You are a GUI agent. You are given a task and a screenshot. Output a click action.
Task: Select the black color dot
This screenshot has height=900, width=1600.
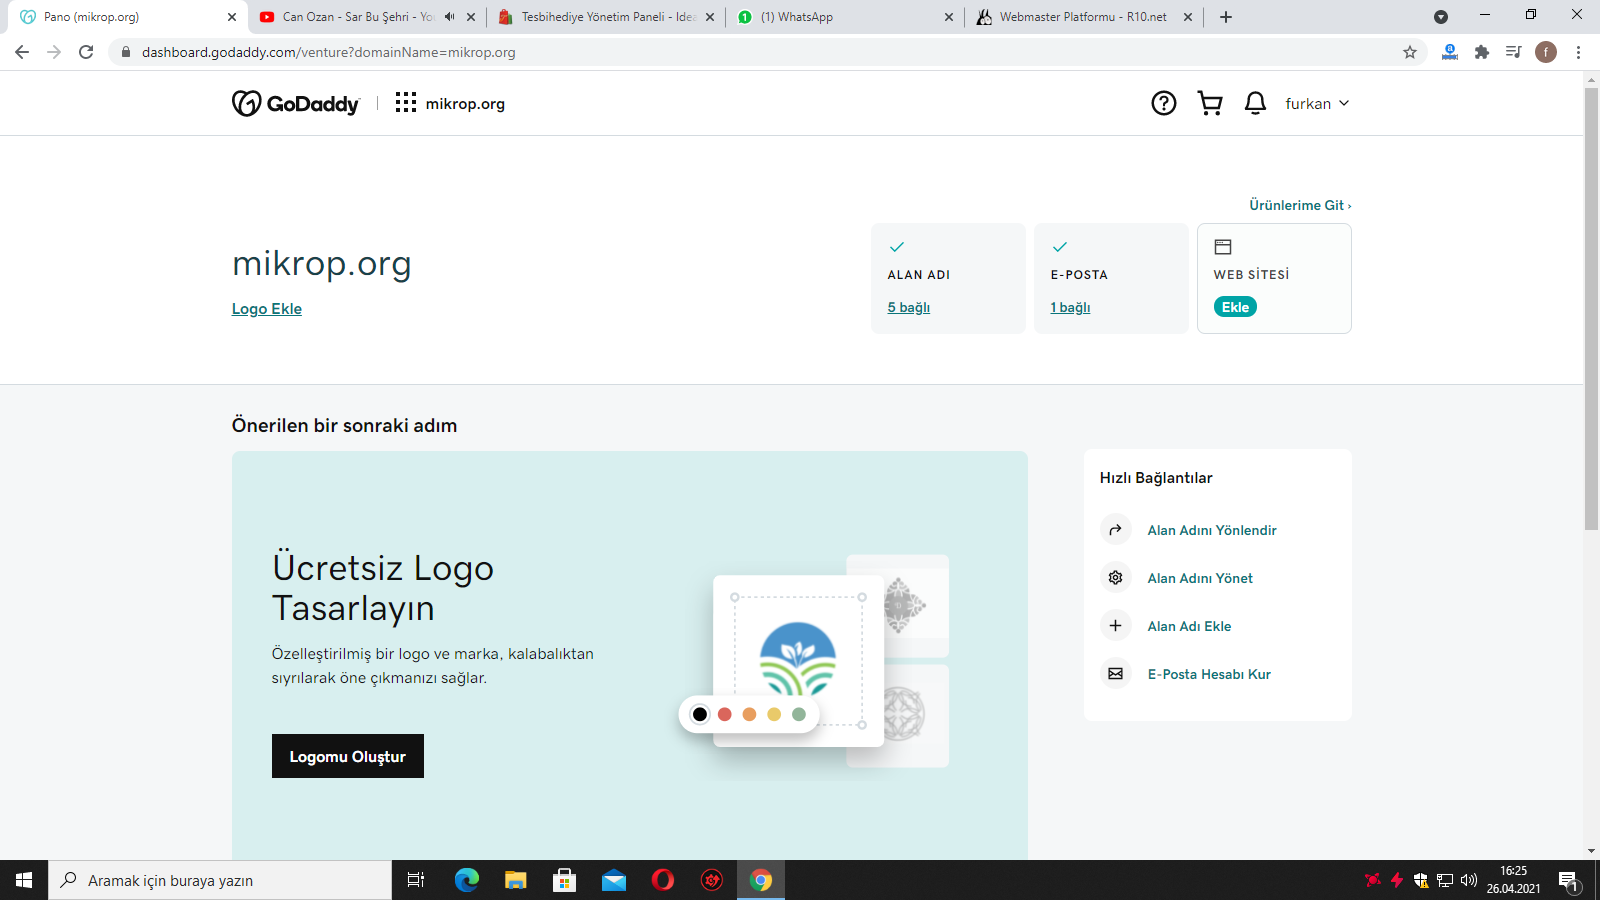pos(700,714)
